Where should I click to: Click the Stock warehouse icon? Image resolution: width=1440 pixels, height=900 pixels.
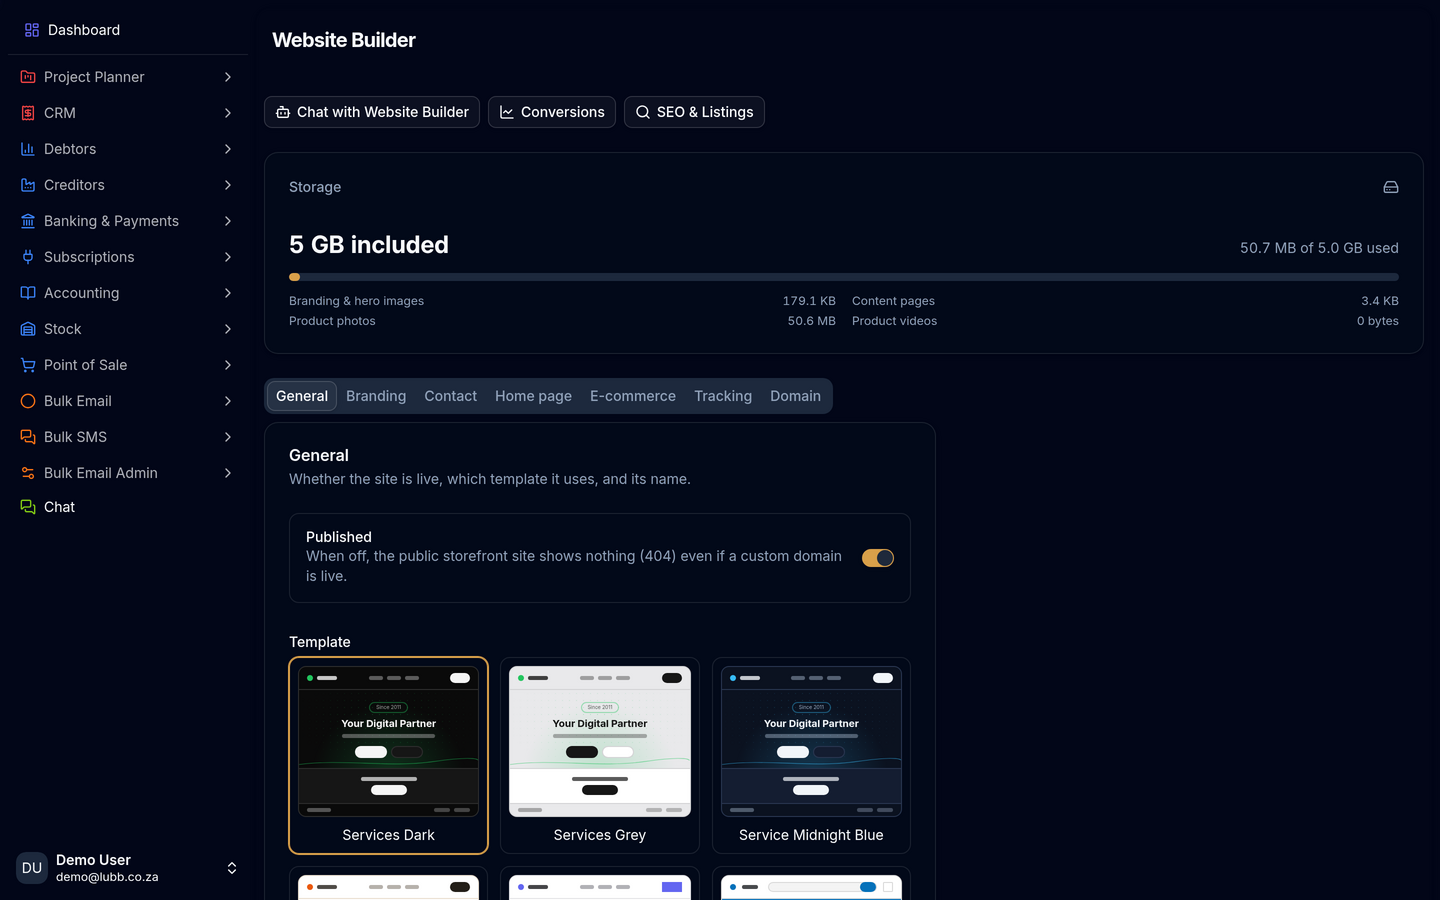[28, 329]
